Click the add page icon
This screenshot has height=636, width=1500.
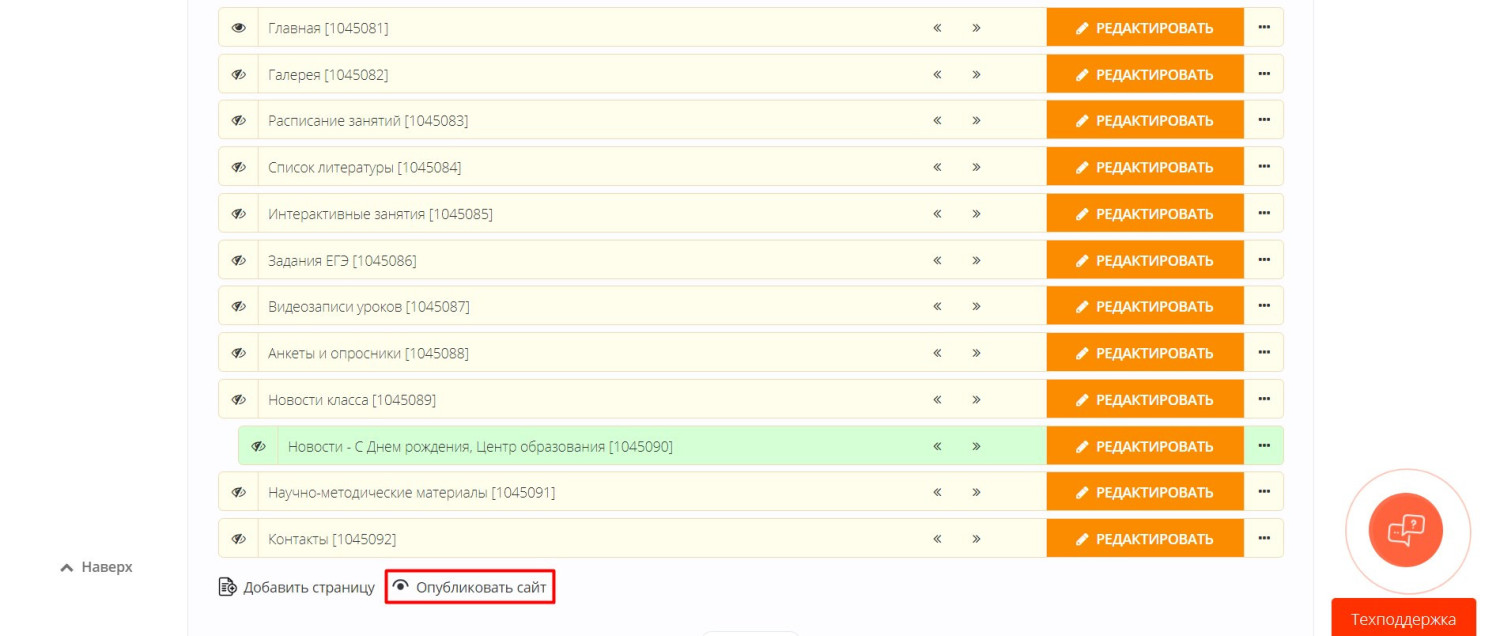(x=228, y=587)
